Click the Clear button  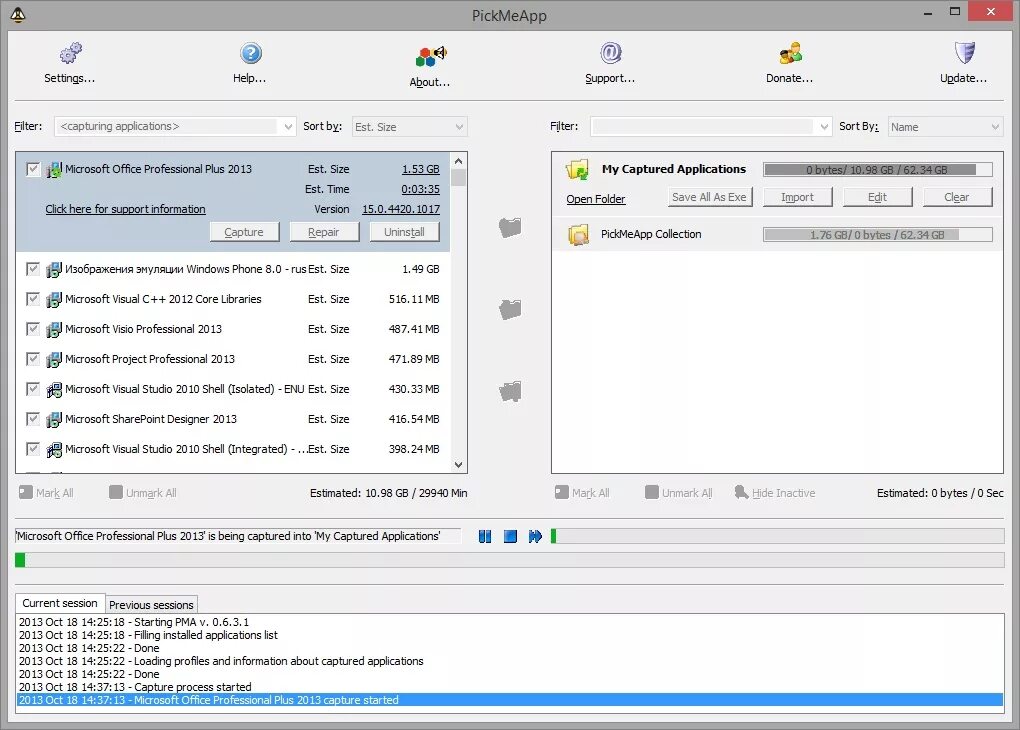click(x=957, y=197)
